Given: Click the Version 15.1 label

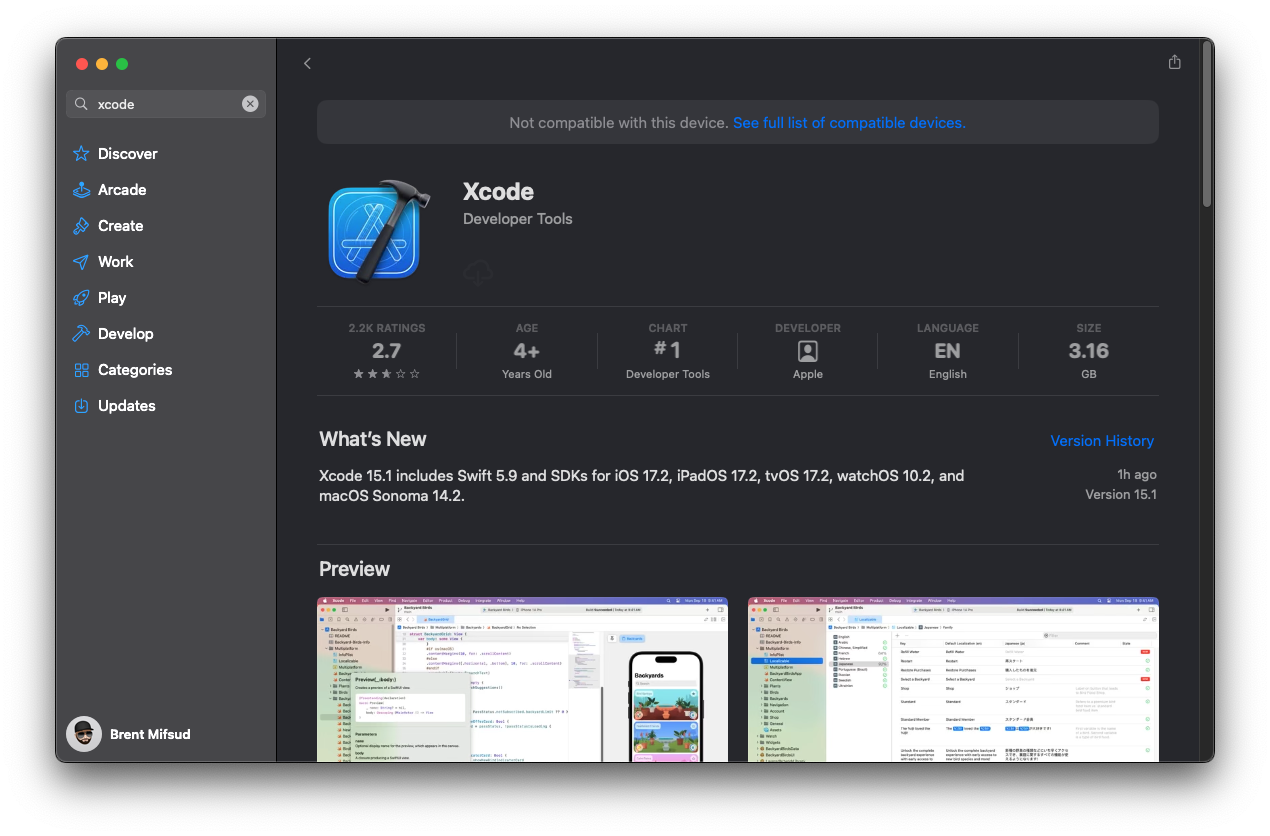Looking at the screenshot, I should (1121, 495).
